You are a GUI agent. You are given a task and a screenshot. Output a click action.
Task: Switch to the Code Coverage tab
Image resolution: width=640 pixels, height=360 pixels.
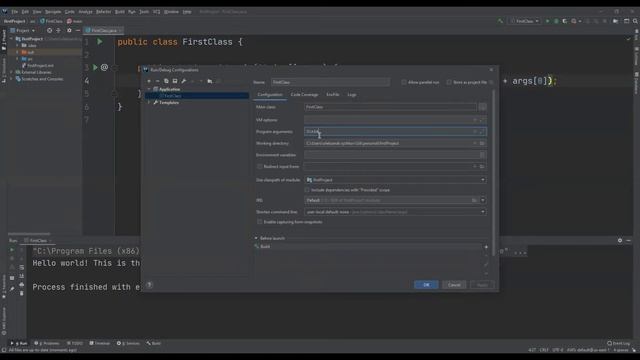(x=304, y=95)
